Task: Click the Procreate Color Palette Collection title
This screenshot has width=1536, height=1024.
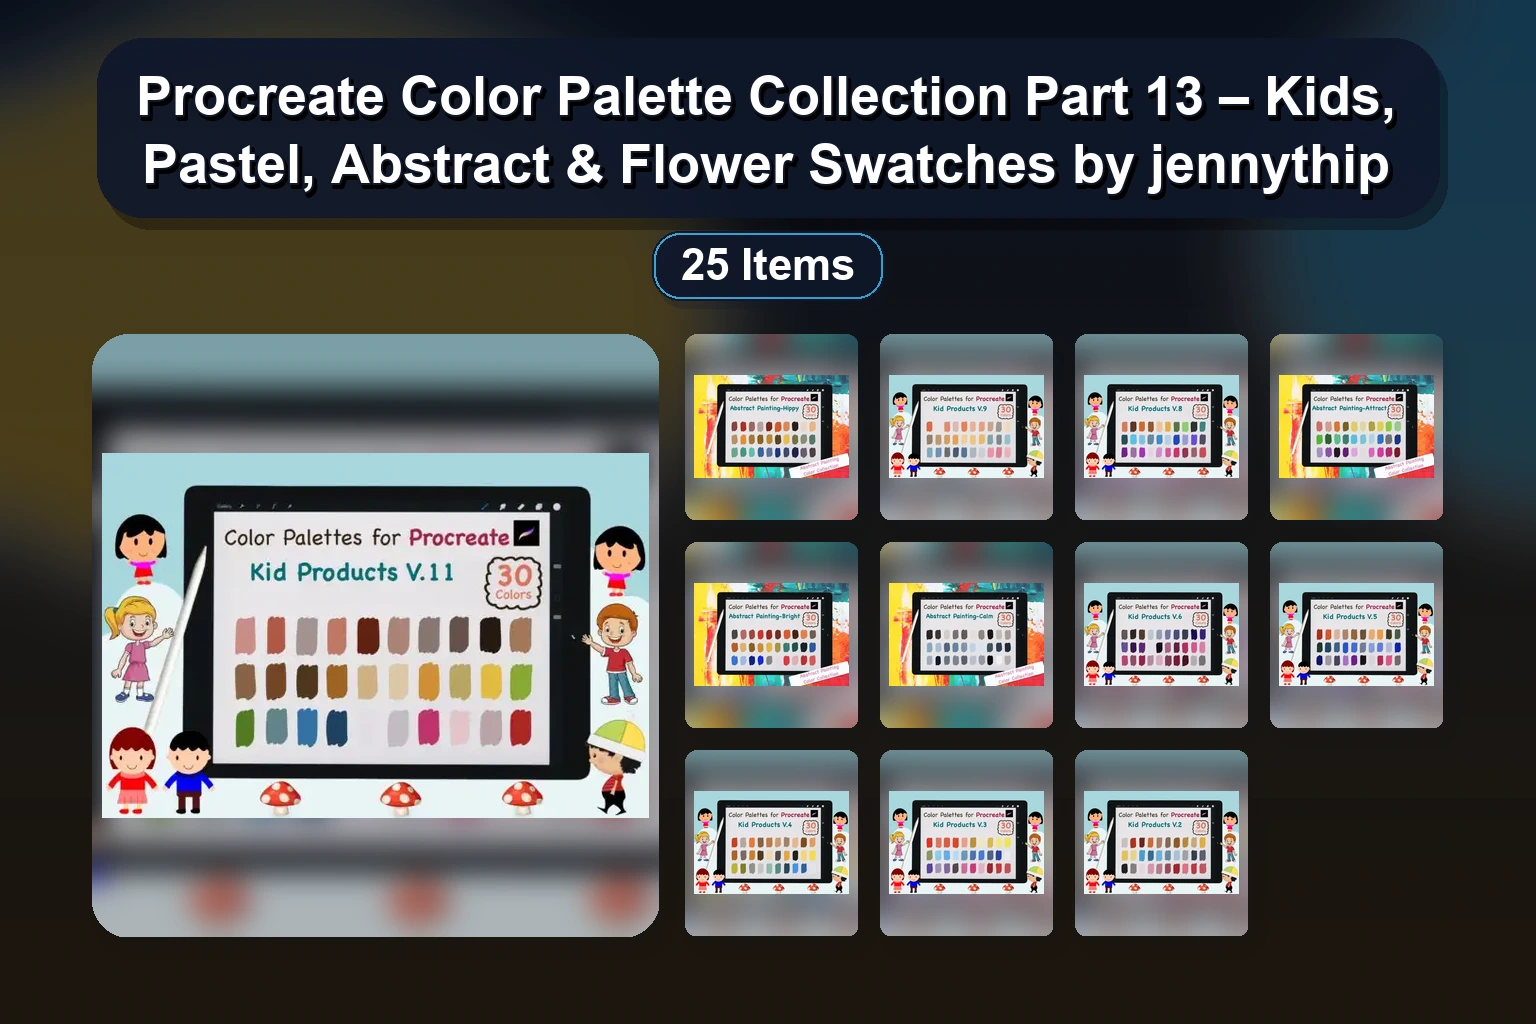Action: click(x=768, y=130)
